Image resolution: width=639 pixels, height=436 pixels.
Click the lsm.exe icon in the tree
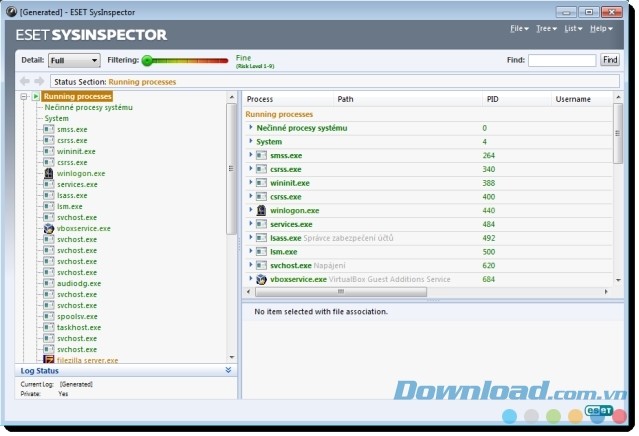tap(48, 206)
